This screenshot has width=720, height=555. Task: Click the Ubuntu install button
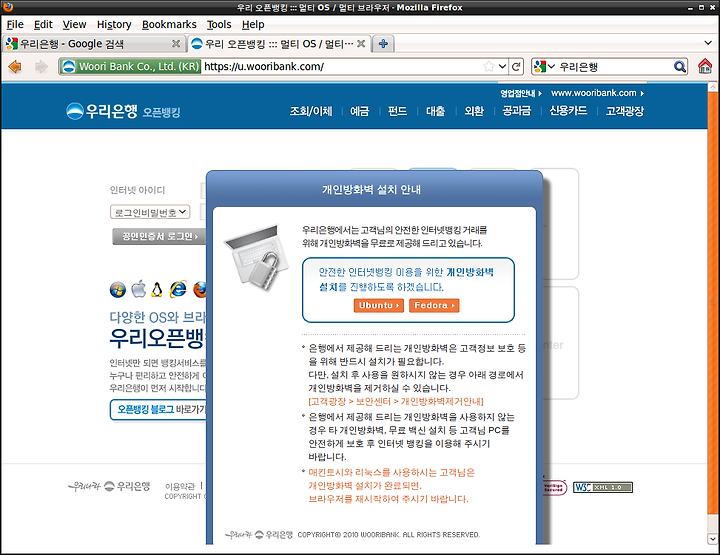378,305
